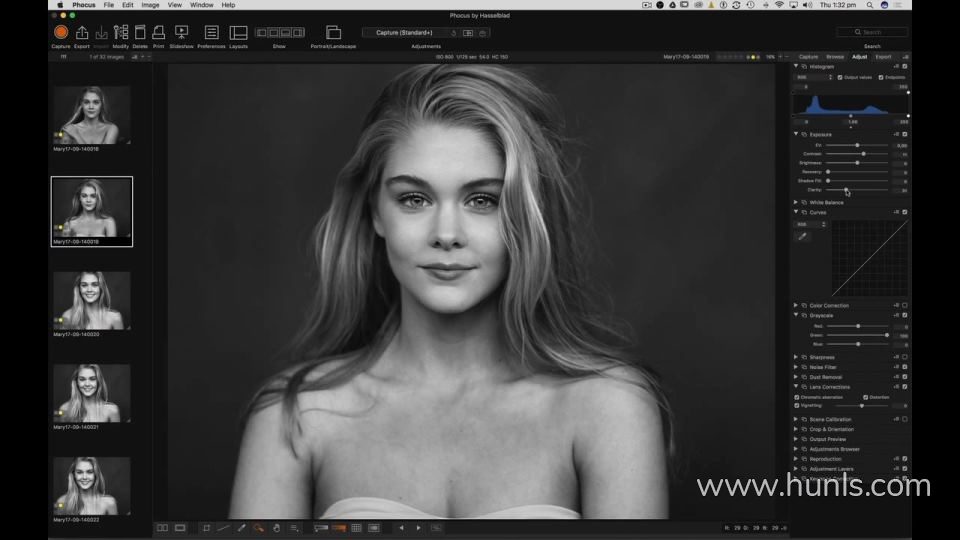Open macOS Spotlight search icon
Screen dimensions: 960x540
coord(869,5)
